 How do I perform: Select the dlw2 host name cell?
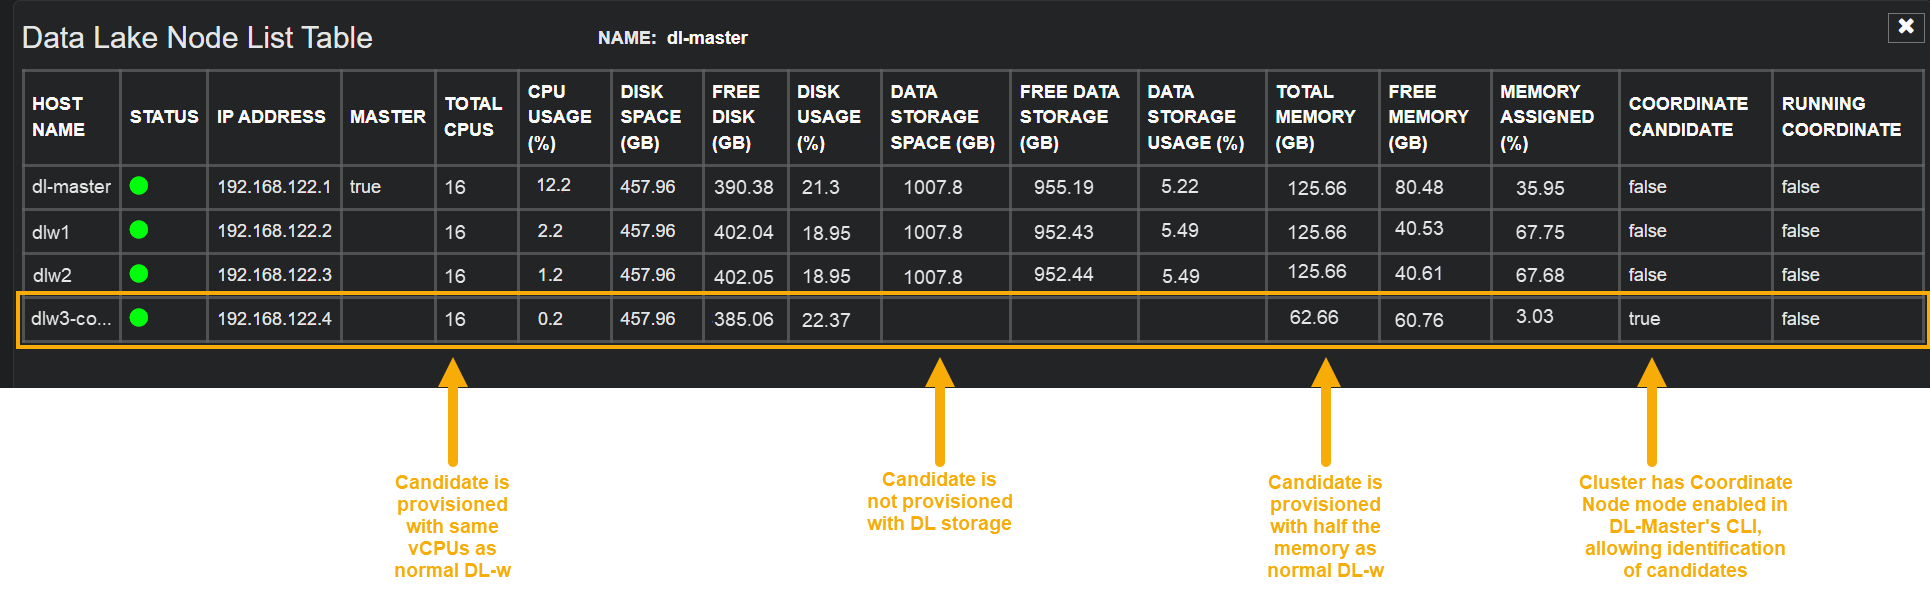tap(52, 275)
